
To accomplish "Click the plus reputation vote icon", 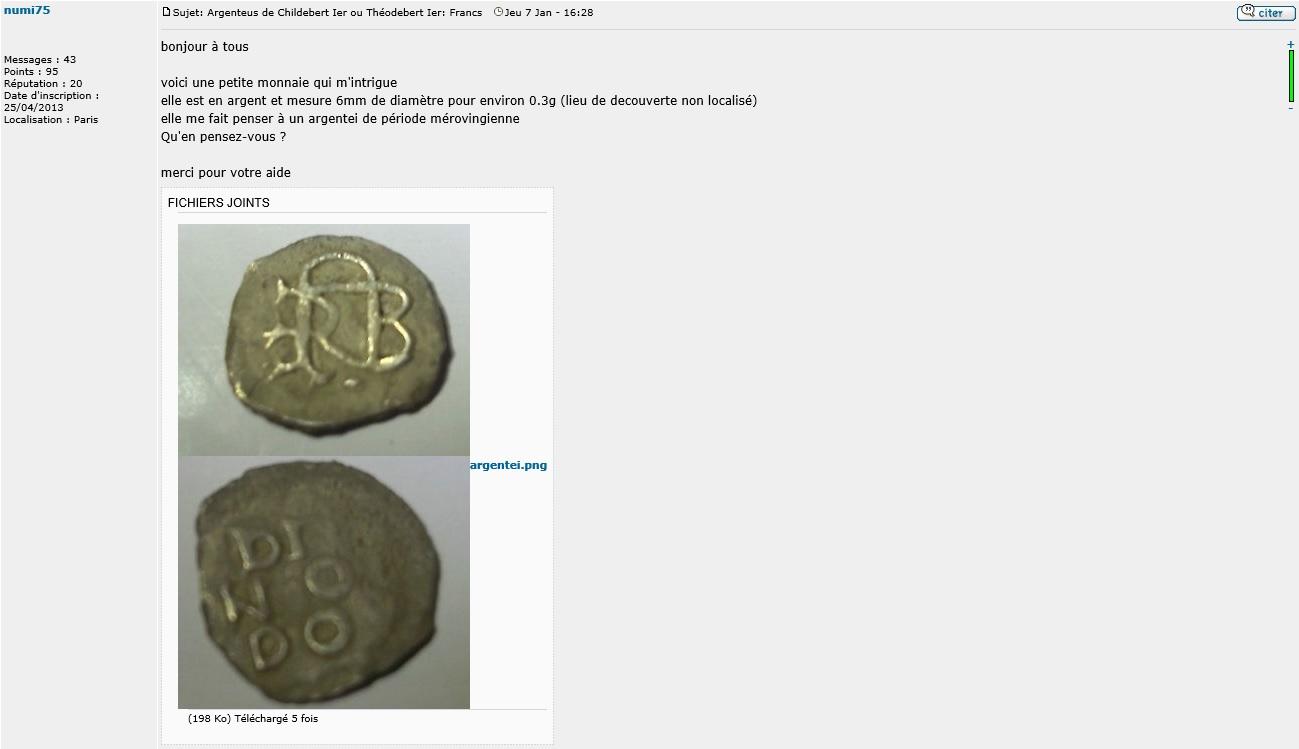I will coord(1291,44).
